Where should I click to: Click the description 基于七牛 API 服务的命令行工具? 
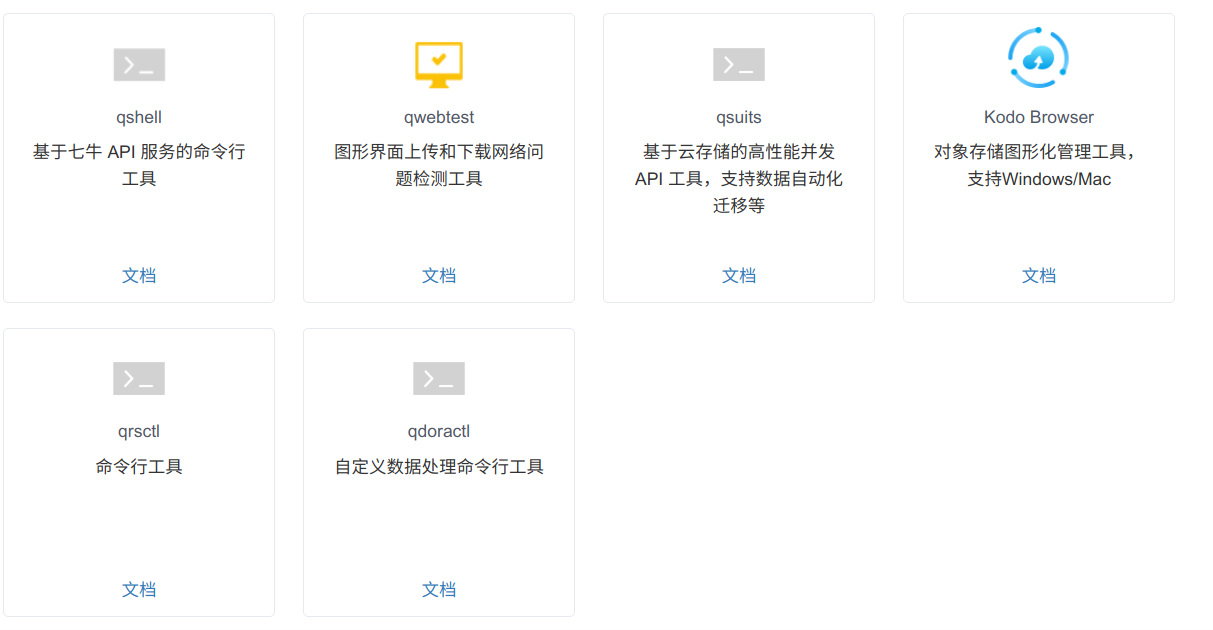click(x=139, y=166)
